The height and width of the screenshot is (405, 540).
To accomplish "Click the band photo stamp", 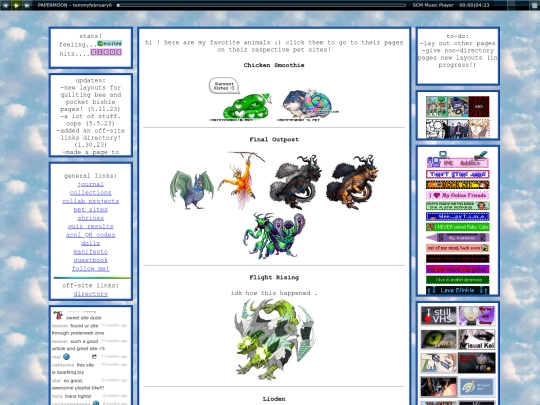I will pos(458,128).
